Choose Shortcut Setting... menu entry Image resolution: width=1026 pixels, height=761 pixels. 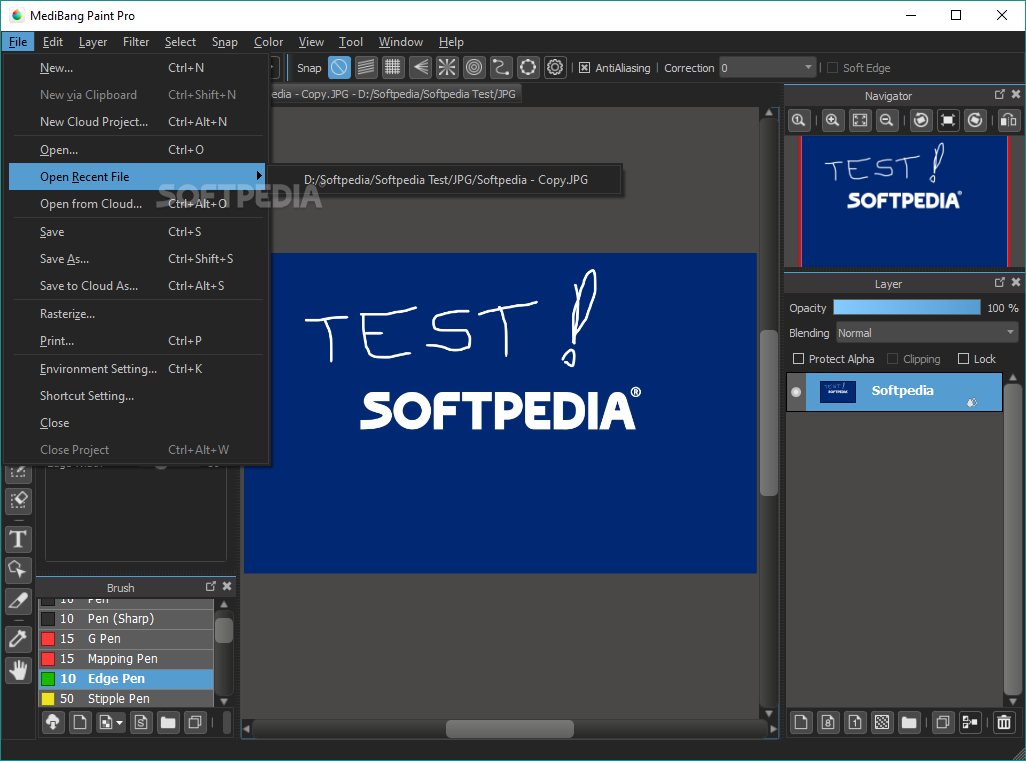[x=137, y=396]
